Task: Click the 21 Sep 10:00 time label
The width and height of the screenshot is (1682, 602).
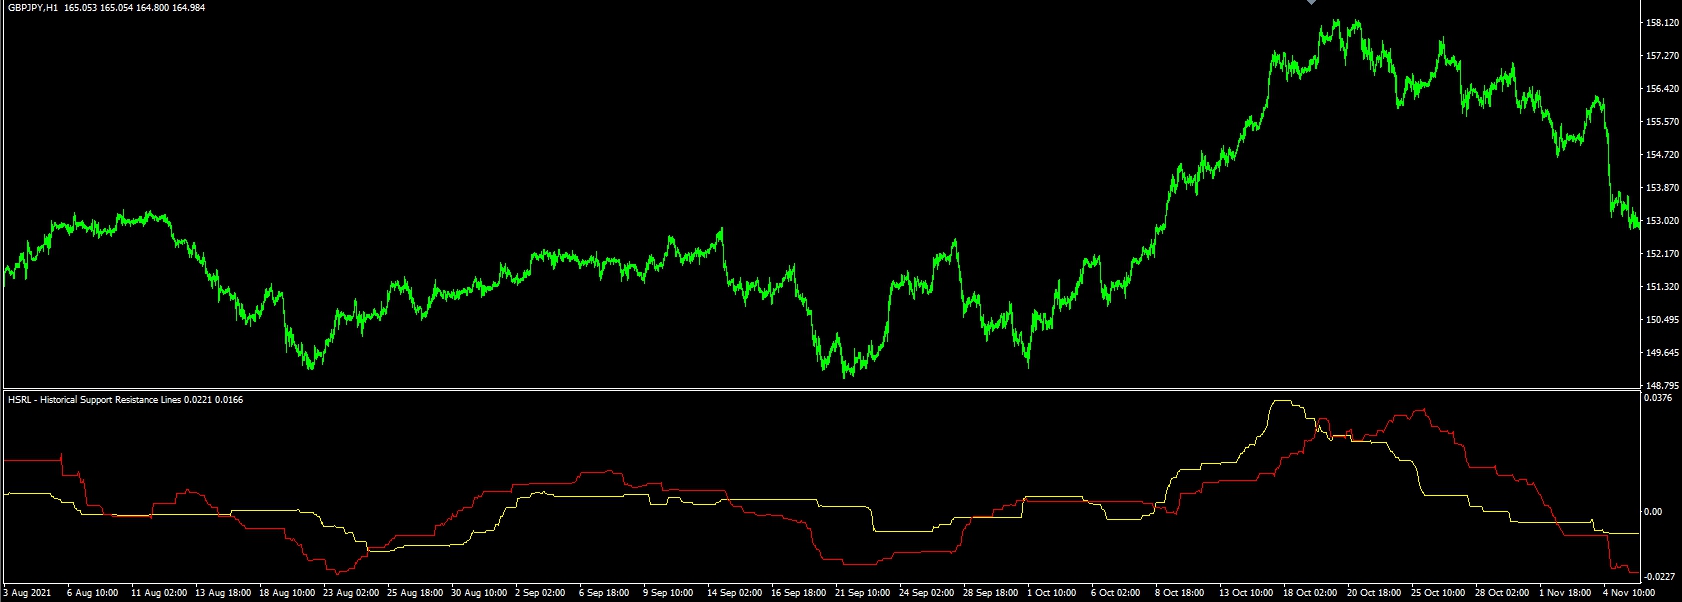Action: point(863,593)
